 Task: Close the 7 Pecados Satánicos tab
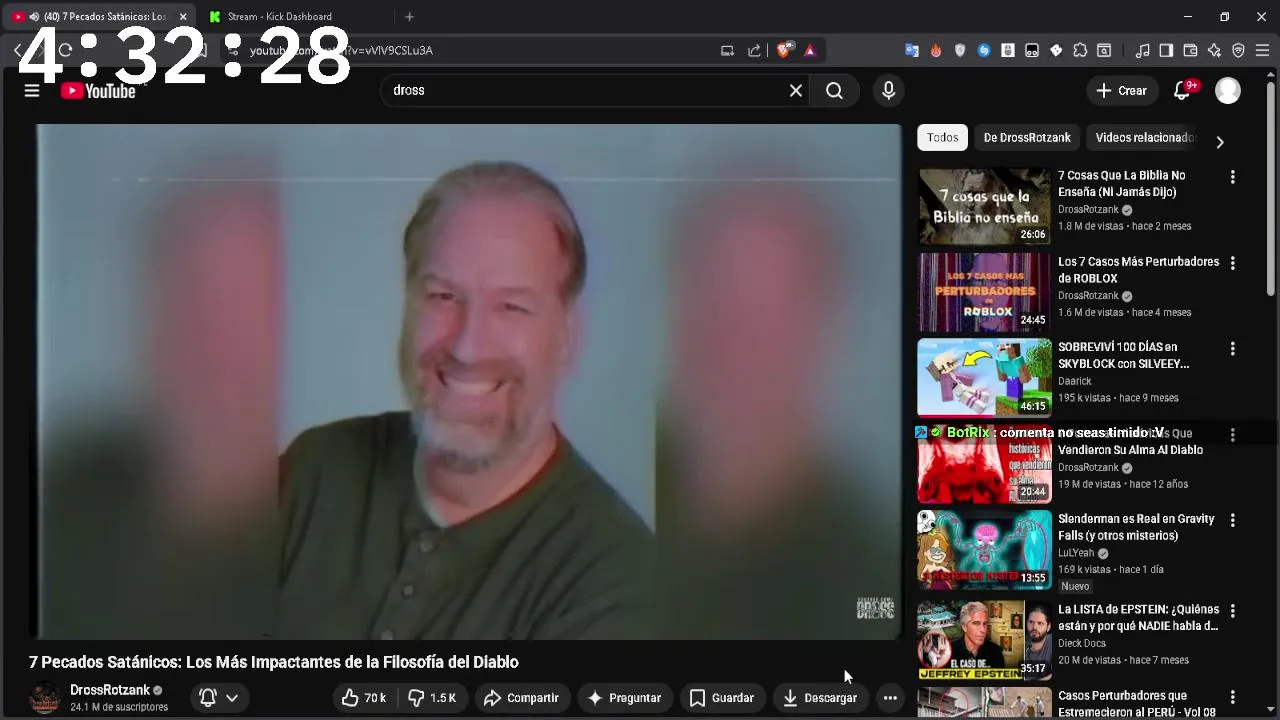click(183, 17)
